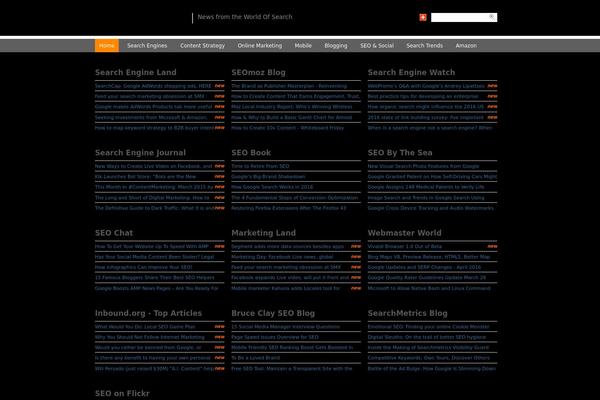Viewport: 600px width, 400px height.
Task: Open the SEO By The Sea heading
Action: [400, 153]
